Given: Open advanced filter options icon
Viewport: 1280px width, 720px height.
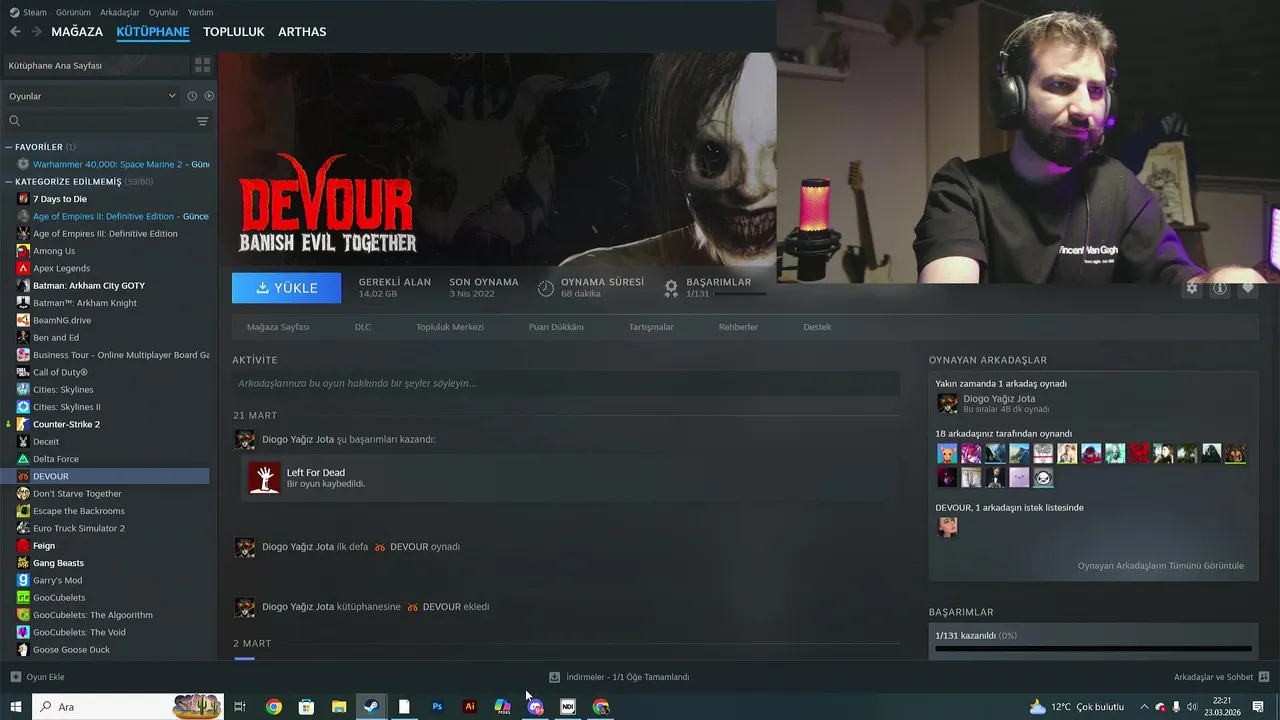Looking at the screenshot, I should click(203, 121).
